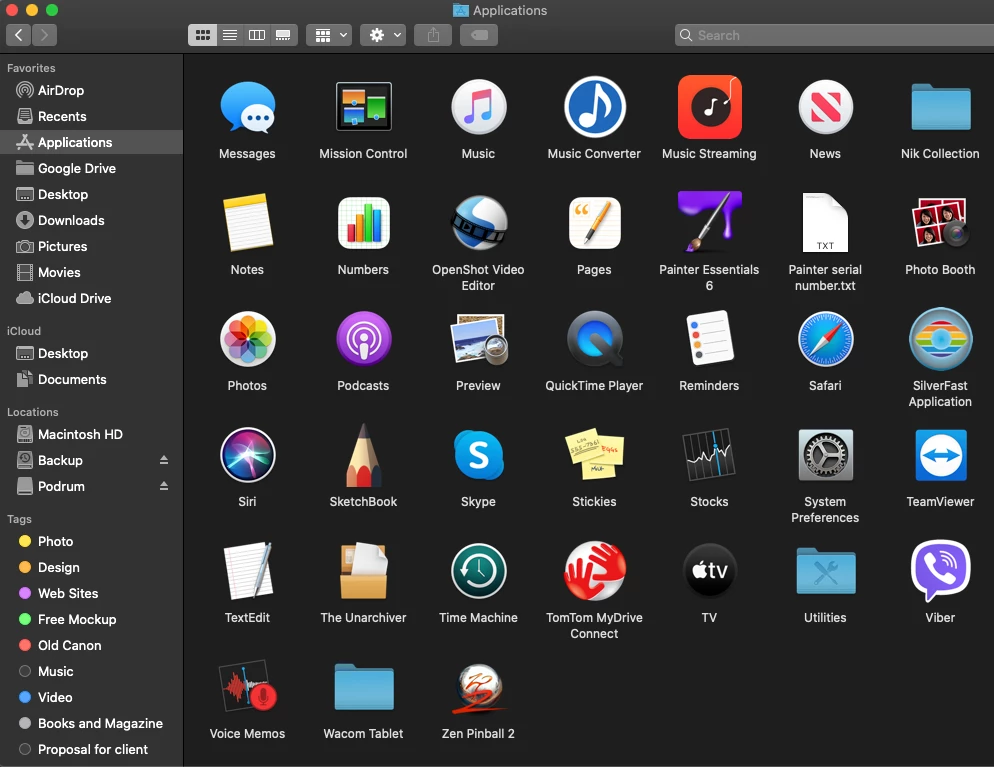
Task: Open the Music app
Action: tap(479, 107)
